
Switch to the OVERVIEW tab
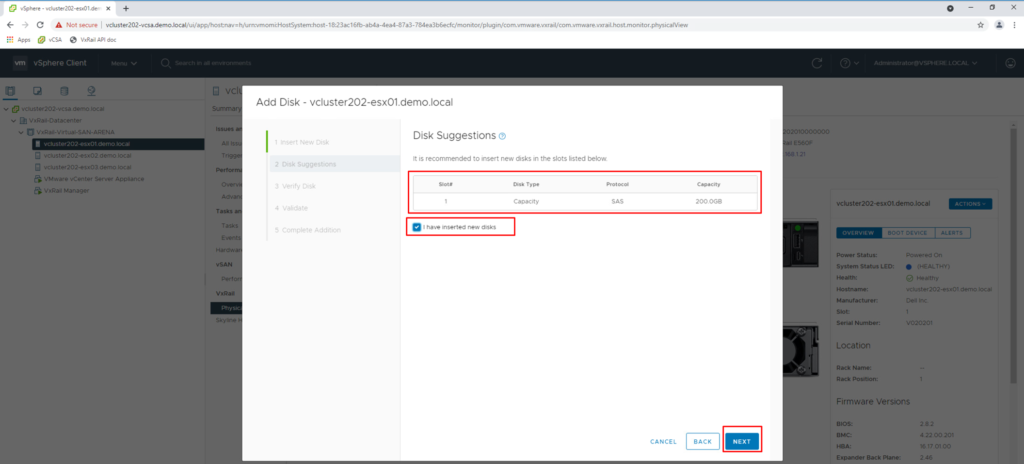click(x=858, y=233)
